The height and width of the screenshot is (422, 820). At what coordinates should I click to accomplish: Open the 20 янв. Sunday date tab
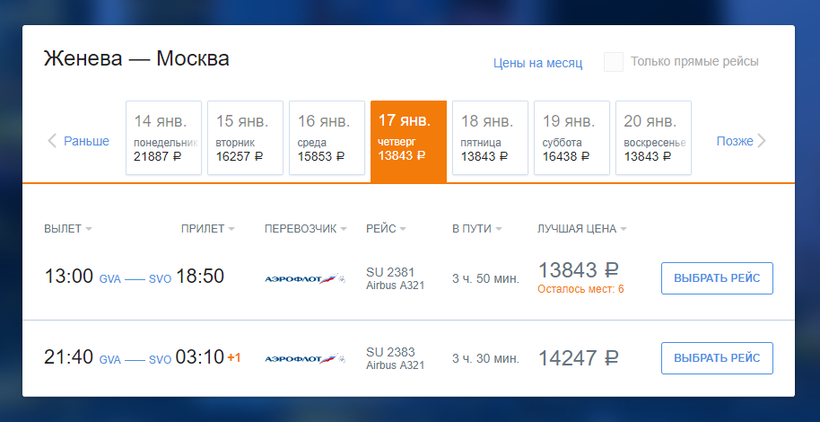[x=654, y=138]
